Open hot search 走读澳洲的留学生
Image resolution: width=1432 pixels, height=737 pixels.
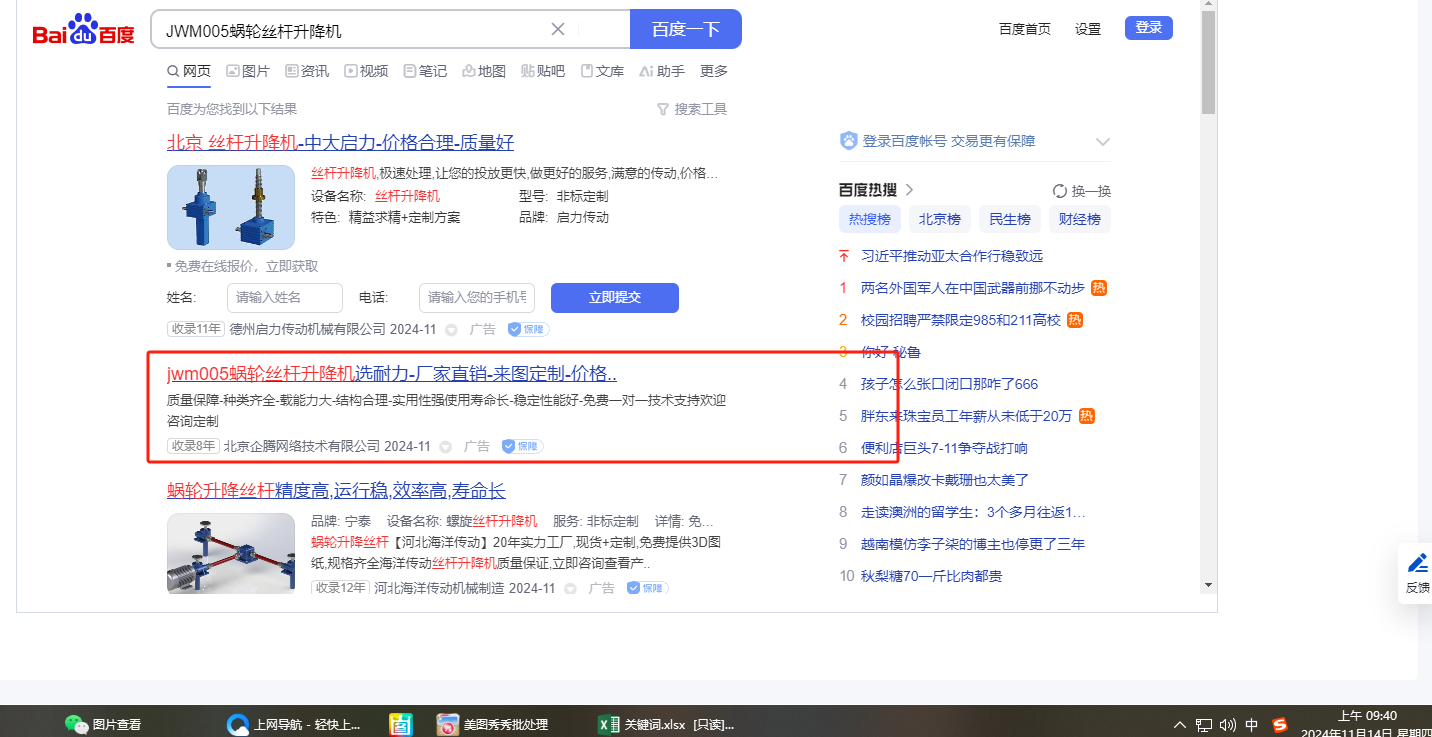[973, 512]
